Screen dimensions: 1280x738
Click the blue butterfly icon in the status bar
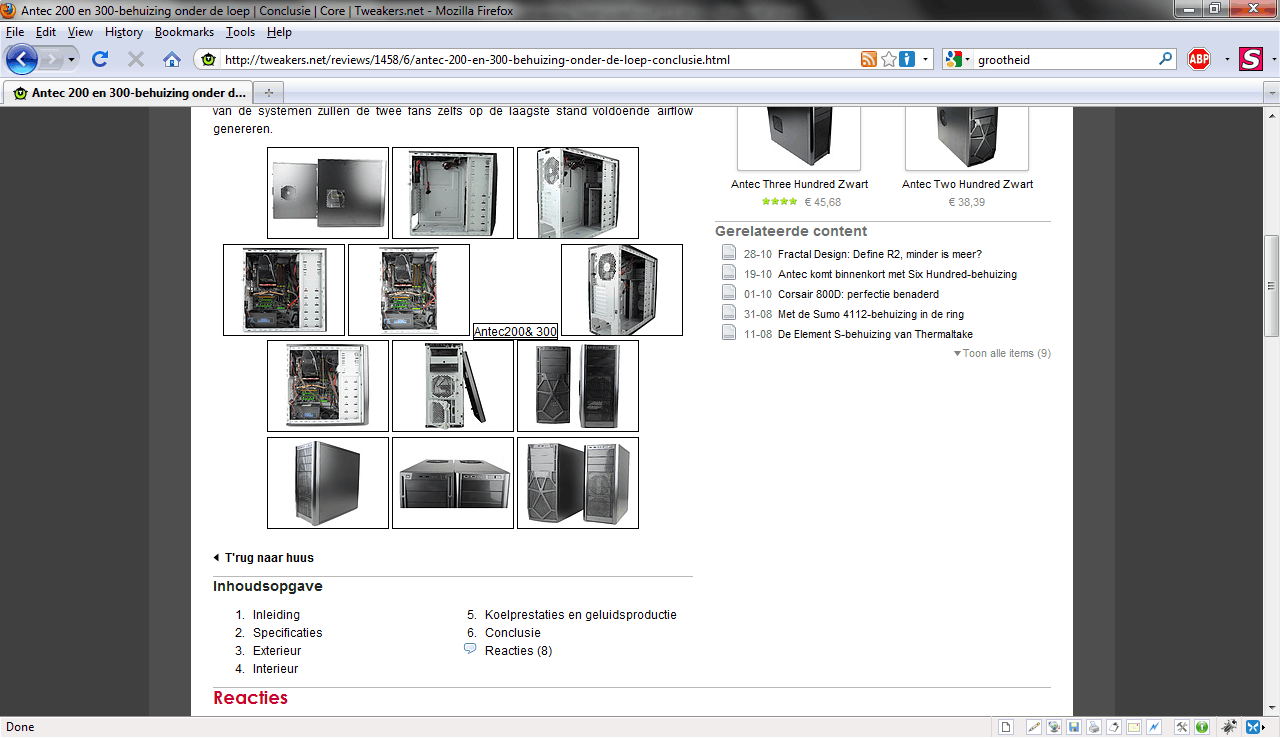coord(1253,727)
